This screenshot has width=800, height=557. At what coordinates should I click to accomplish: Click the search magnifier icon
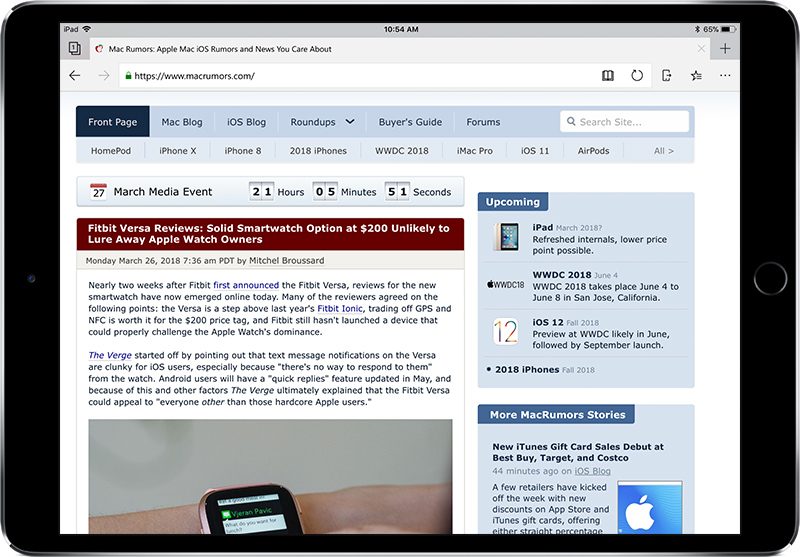[571, 122]
